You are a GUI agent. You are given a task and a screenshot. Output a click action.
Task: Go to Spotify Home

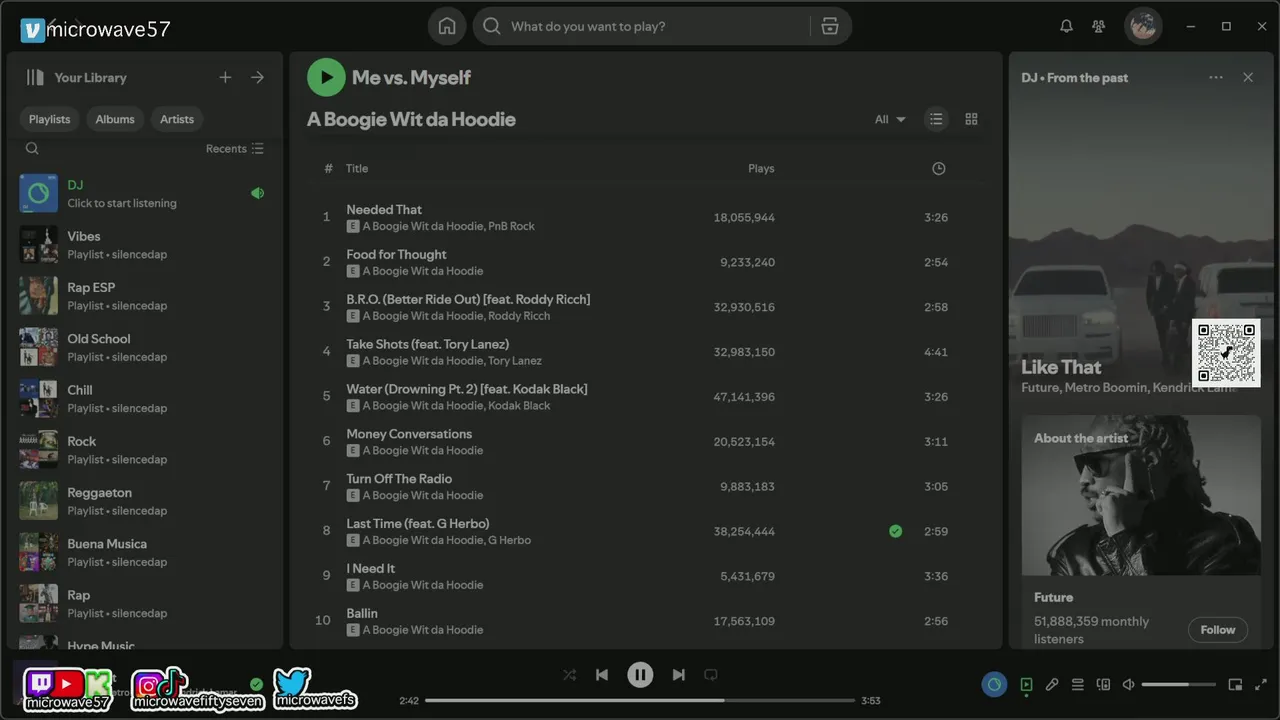point(447,26)
